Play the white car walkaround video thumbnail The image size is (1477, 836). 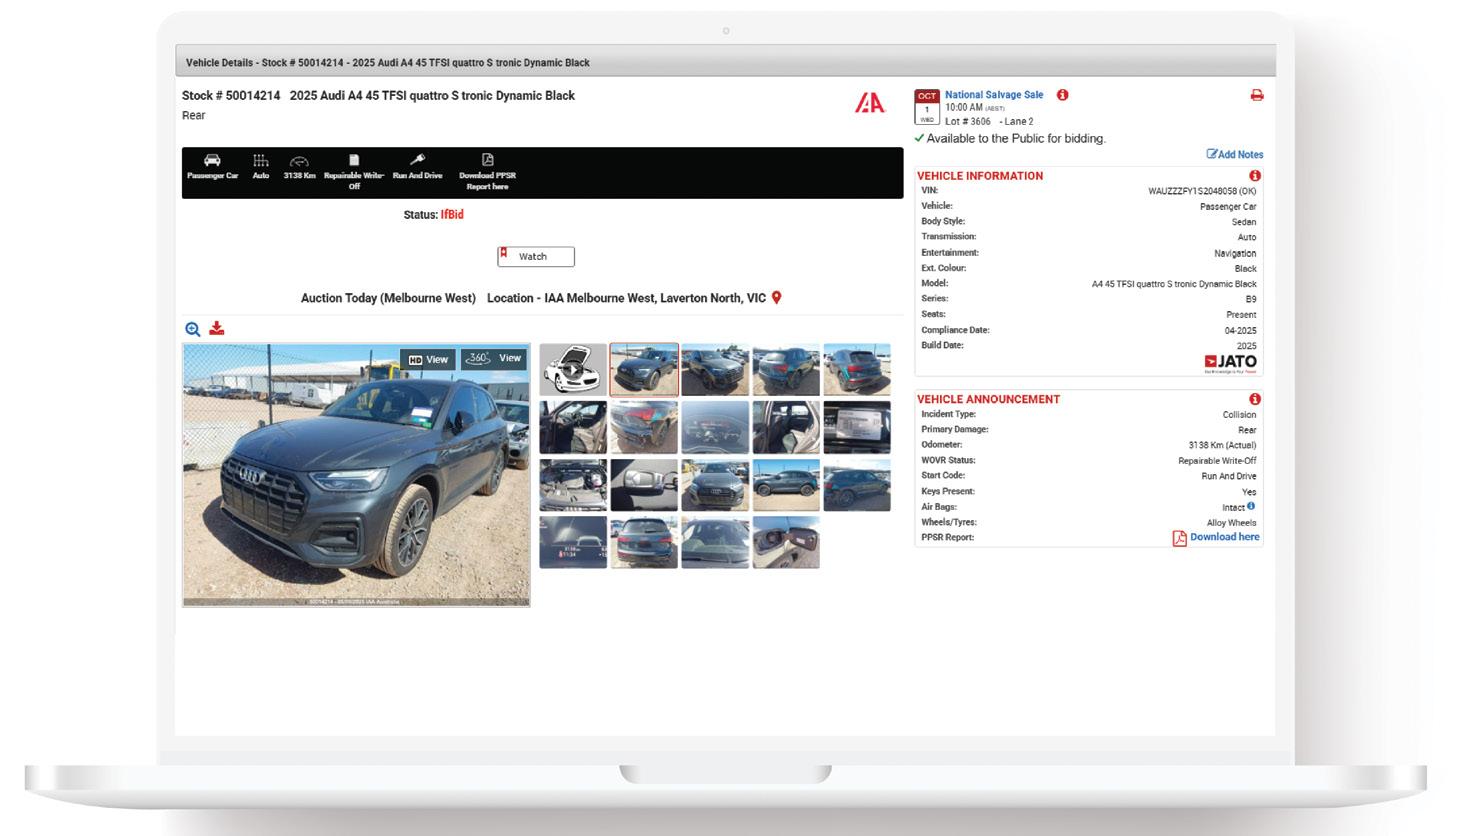click(573, 370)
